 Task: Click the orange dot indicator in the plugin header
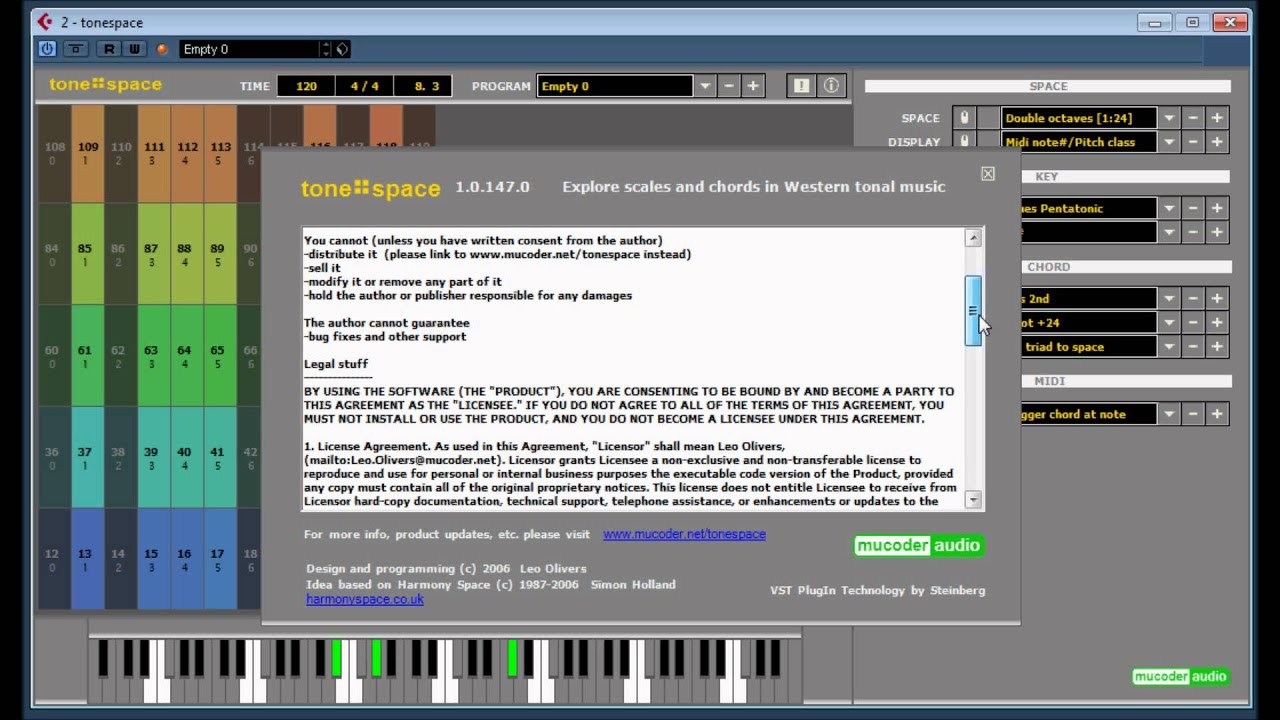click(162, 49)
